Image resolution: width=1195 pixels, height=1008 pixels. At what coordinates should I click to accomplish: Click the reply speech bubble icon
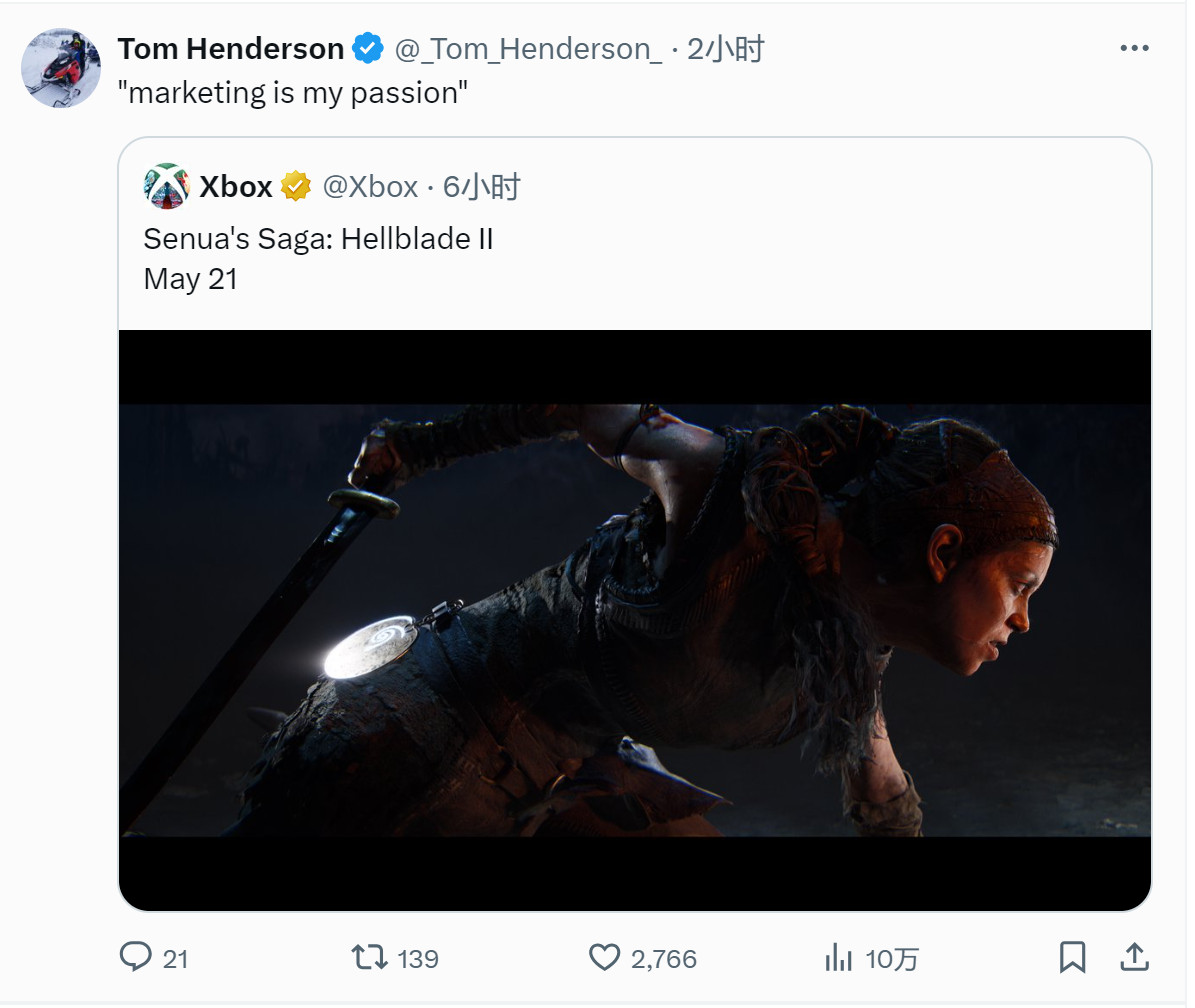[136, 957]
